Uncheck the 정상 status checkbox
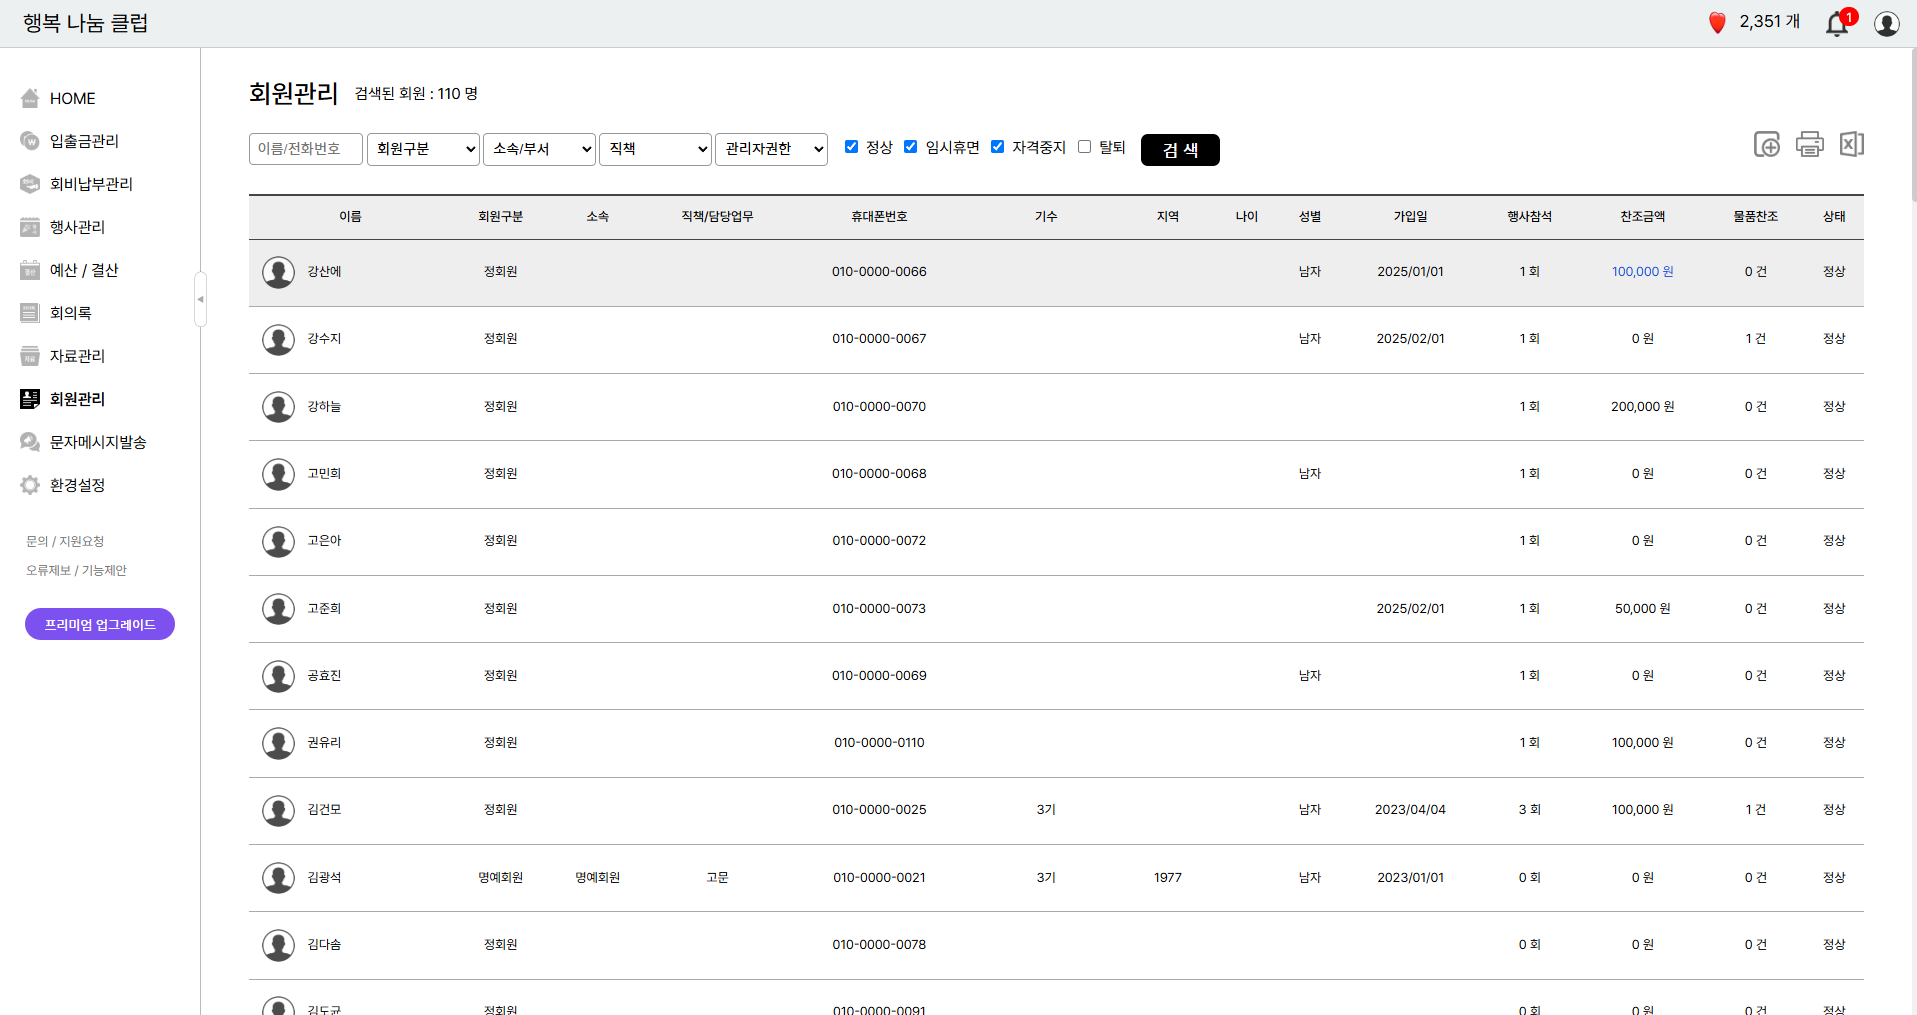The width and height of the screenshot is (1917, 1015). tap(851, 147)
